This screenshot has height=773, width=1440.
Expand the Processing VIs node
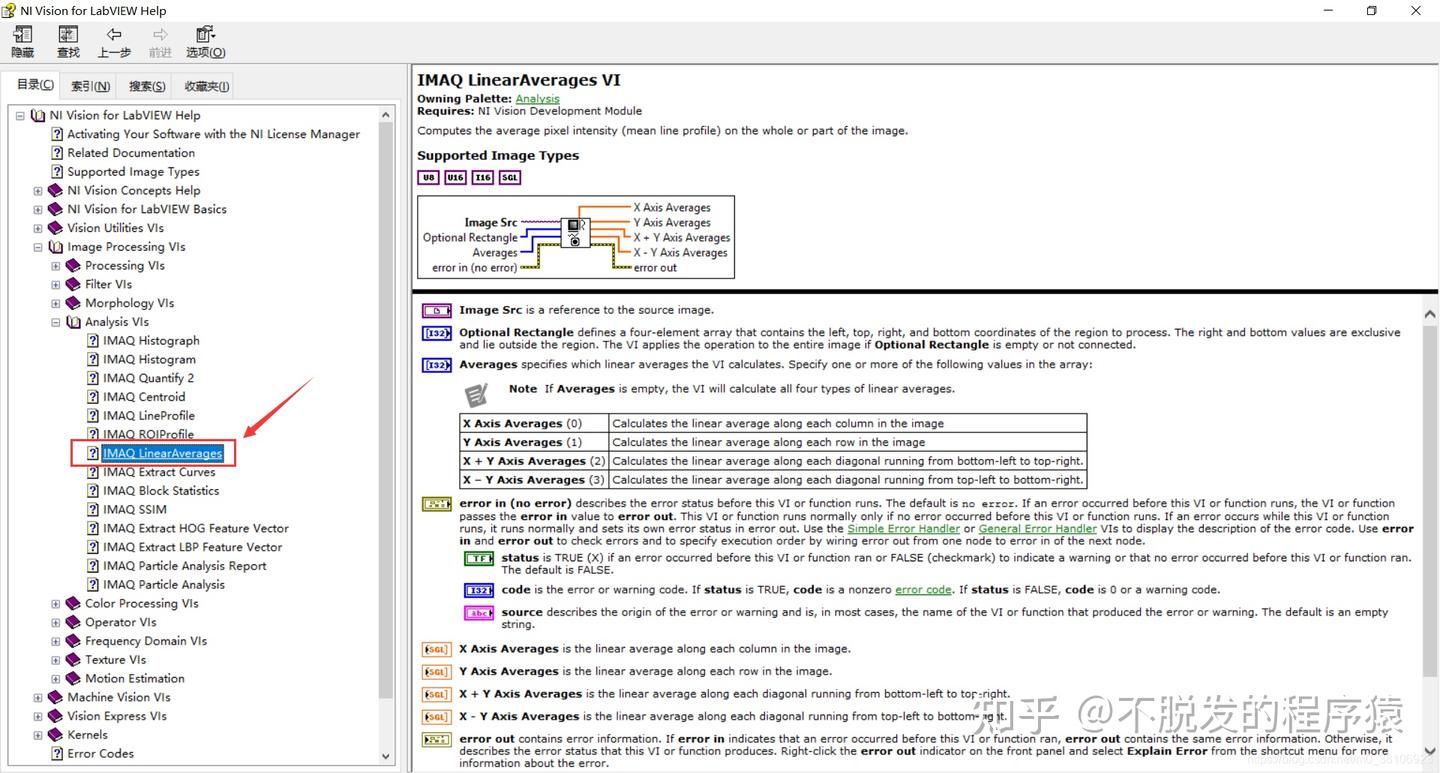(56, 266)
